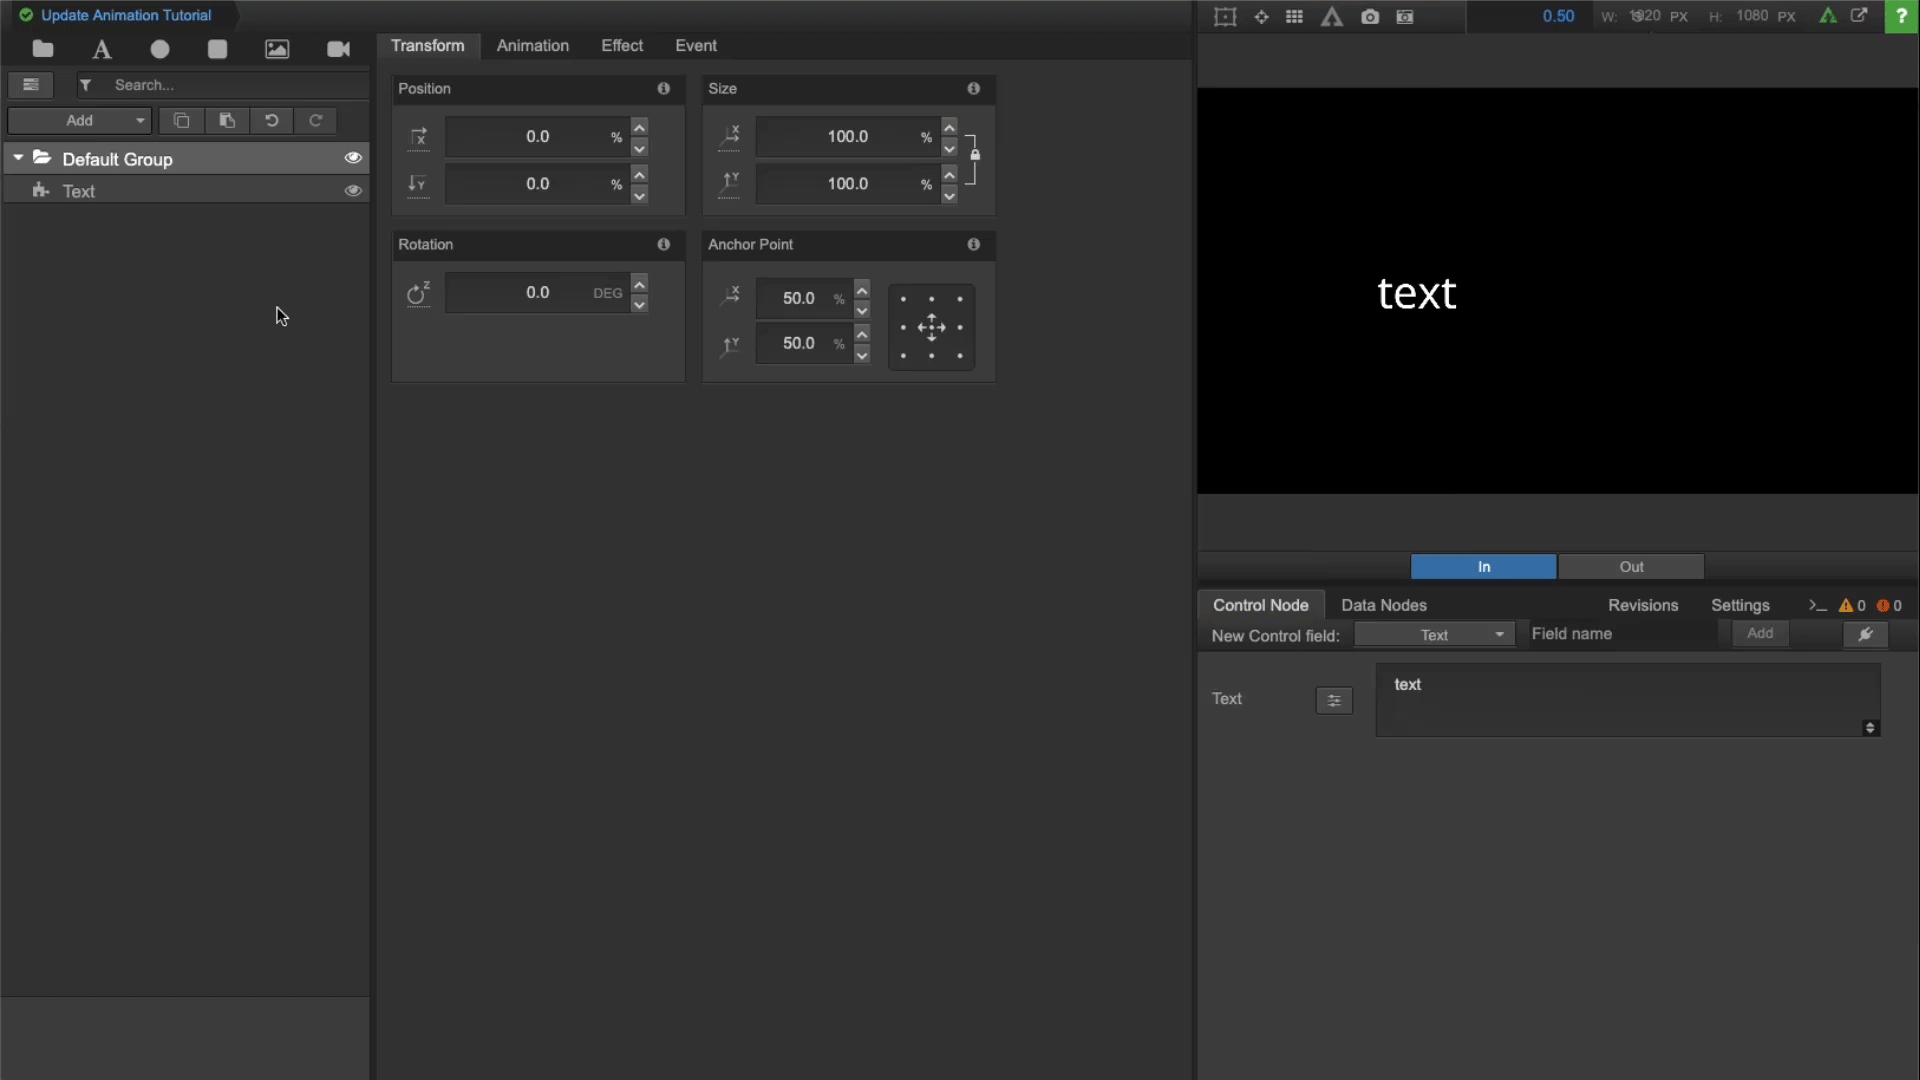Viewport: 1920px width, 1080px height.
Task: Toggle the grid overlay icon
Action: pos(1294,16)
